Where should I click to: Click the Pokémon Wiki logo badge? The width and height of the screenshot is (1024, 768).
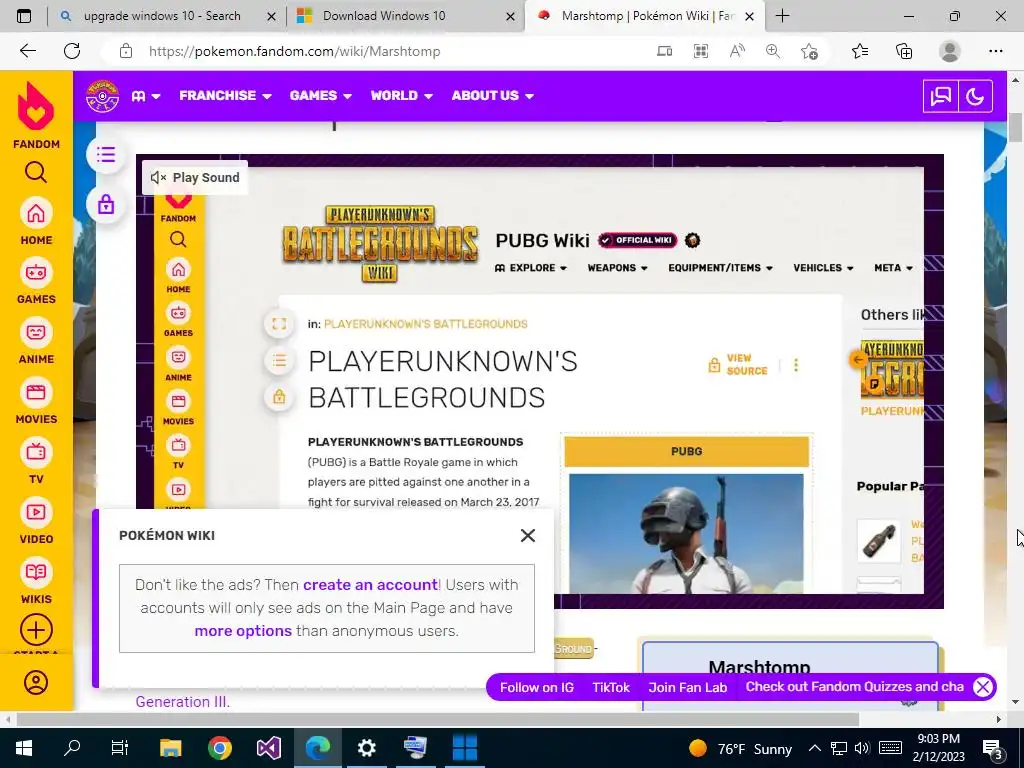coord(103,96)
